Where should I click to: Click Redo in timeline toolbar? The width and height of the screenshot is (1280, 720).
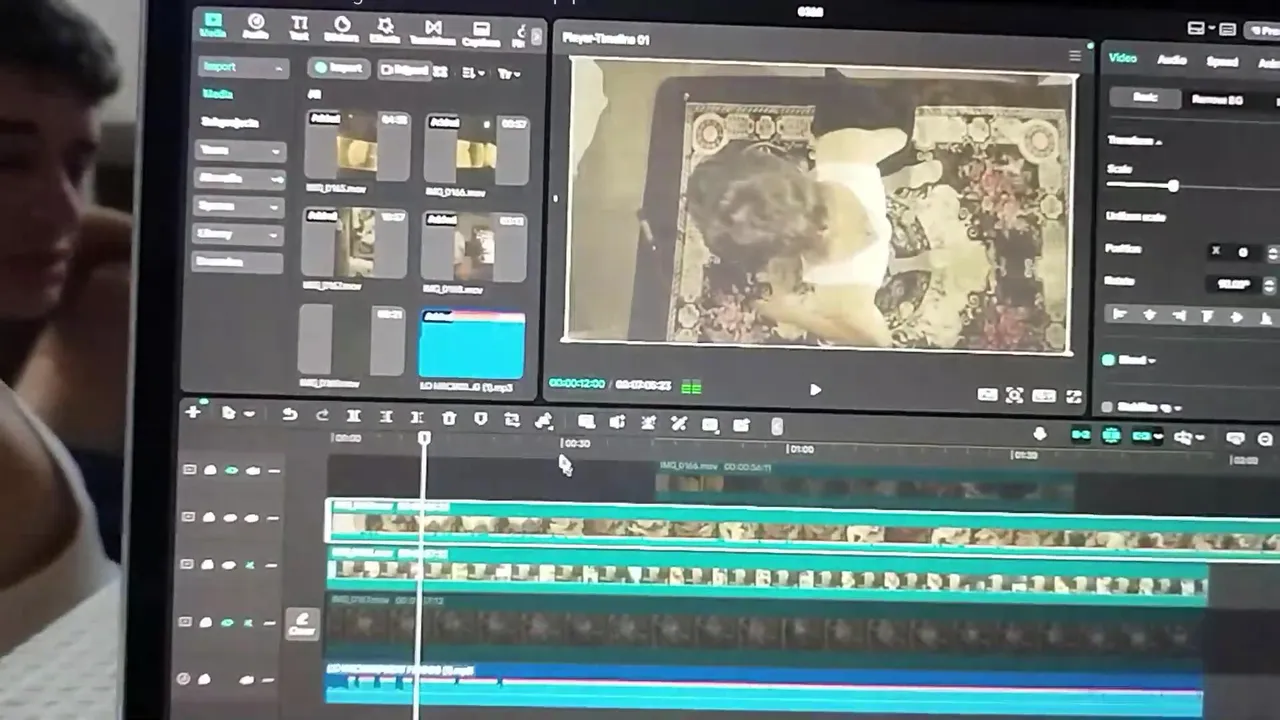coord(322,416)
